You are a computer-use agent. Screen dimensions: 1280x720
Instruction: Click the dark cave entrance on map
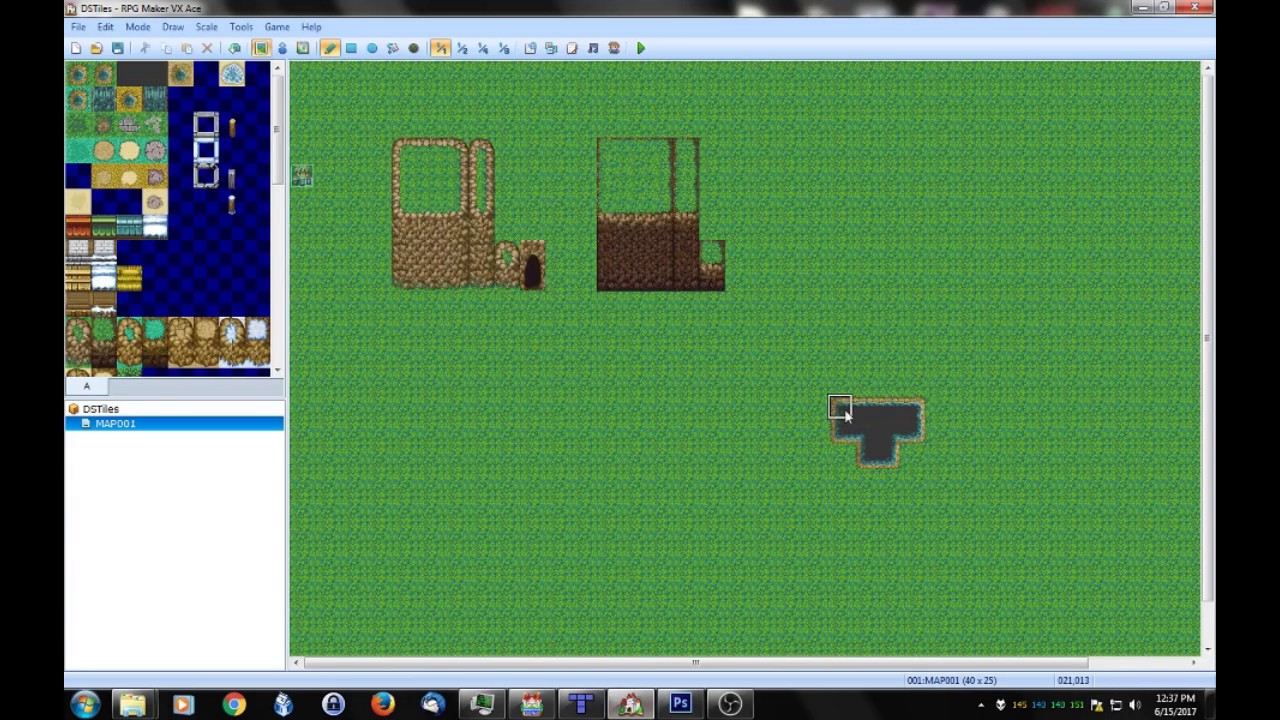click(x=532, y=270)
